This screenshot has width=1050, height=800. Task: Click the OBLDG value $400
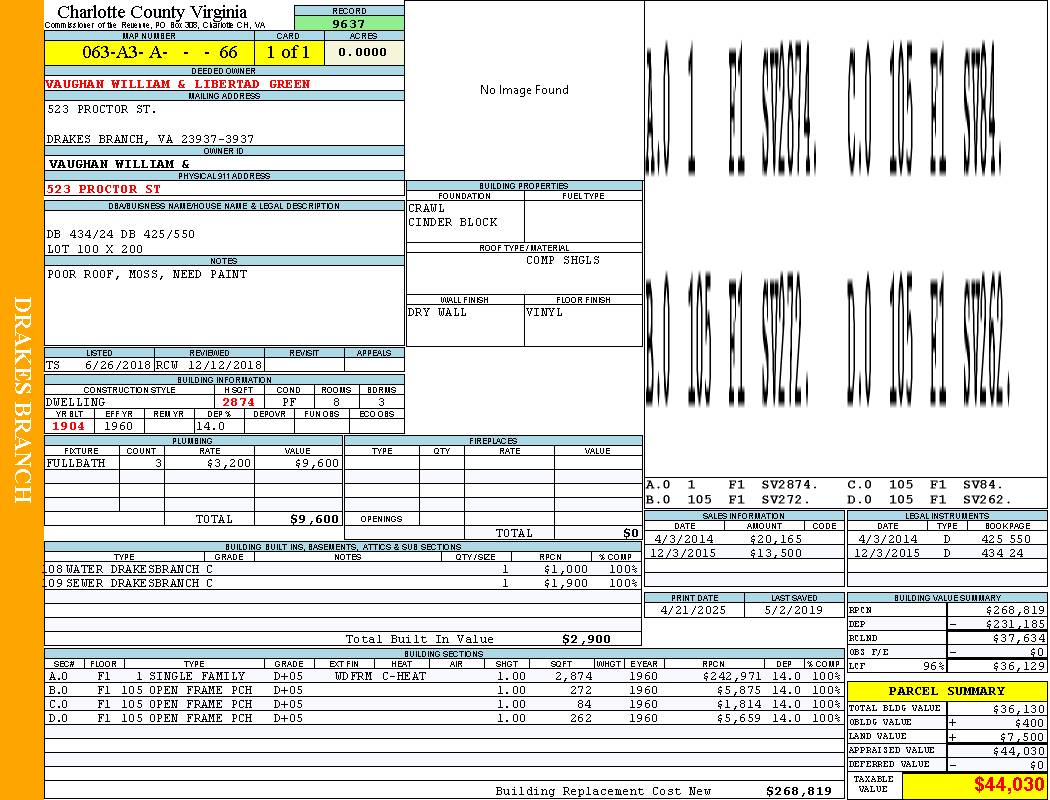coord(1030,723)
